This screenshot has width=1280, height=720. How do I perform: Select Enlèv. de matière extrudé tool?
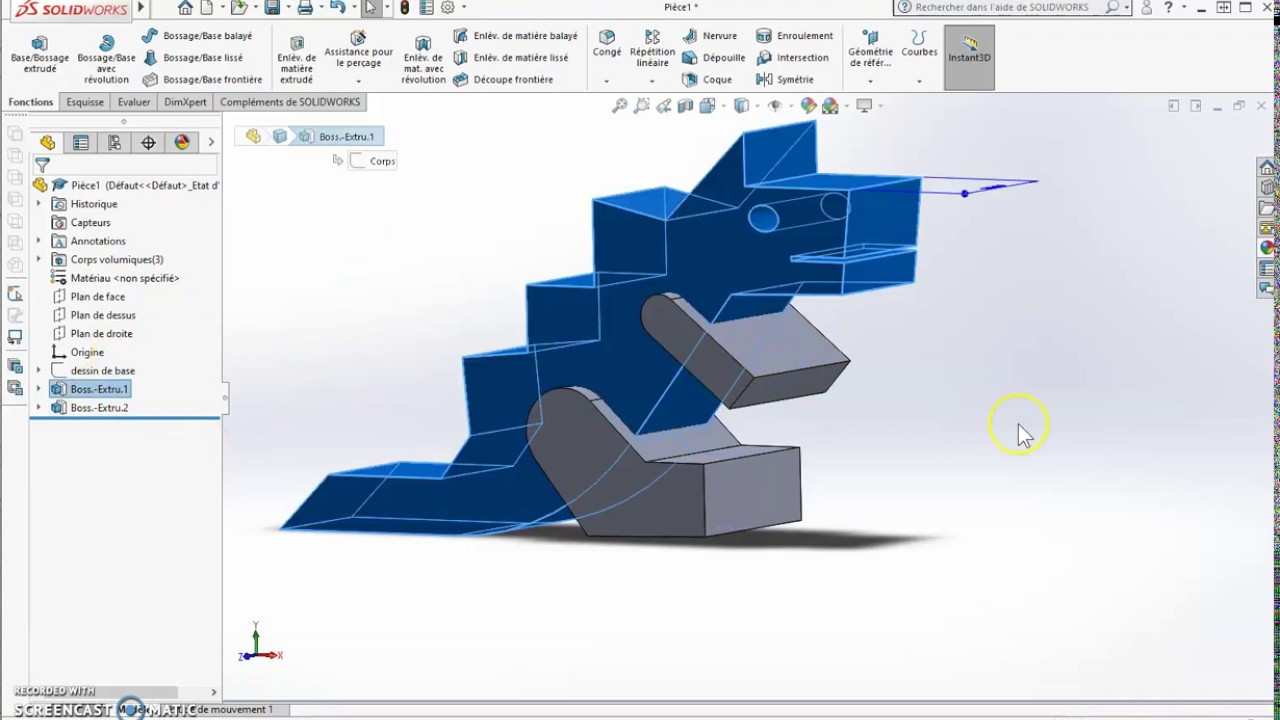tap(296, 60)
